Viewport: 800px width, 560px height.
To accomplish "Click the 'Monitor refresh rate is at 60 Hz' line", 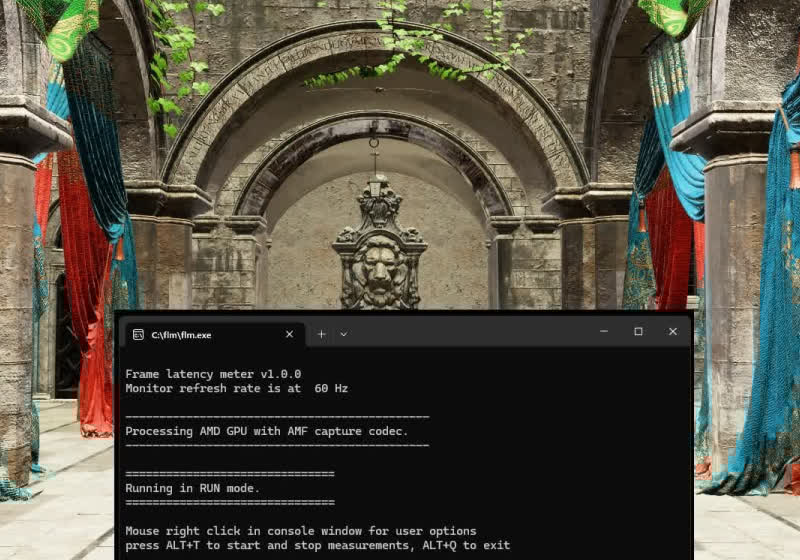I will tap(237, 388).
